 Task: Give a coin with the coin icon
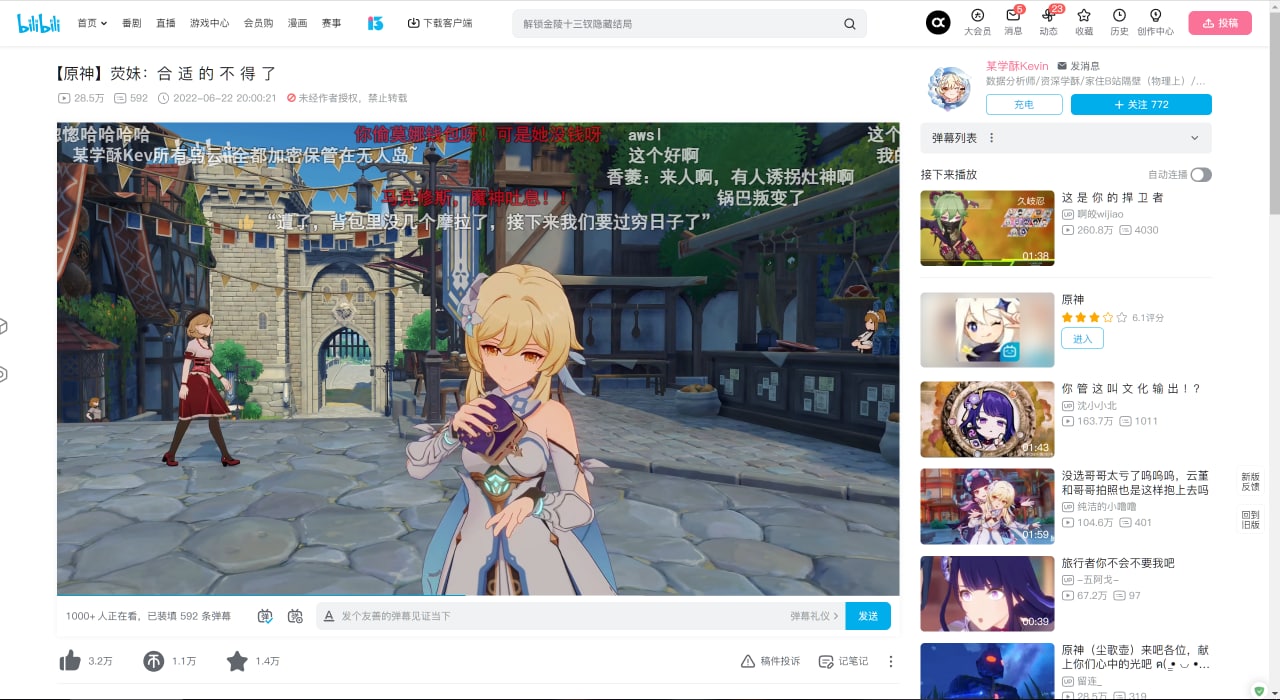[153, 661]
